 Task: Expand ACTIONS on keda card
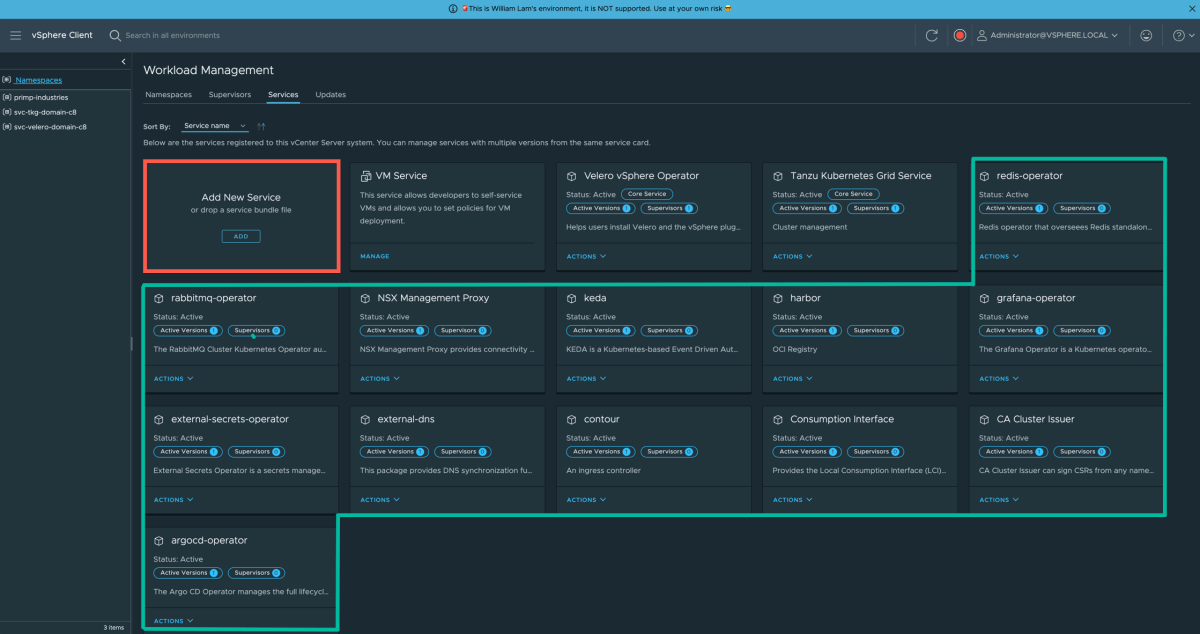[585, 378]
